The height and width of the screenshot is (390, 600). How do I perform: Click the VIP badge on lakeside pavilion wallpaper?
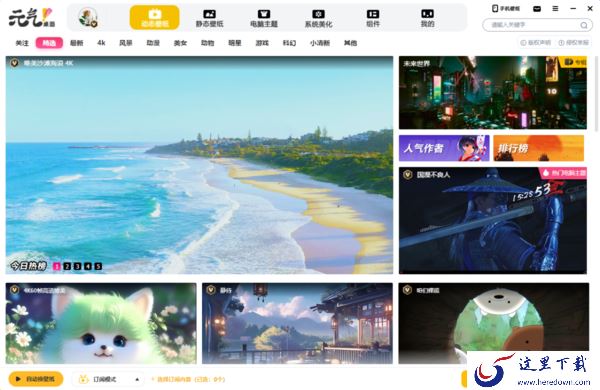(x=211, y=290)
